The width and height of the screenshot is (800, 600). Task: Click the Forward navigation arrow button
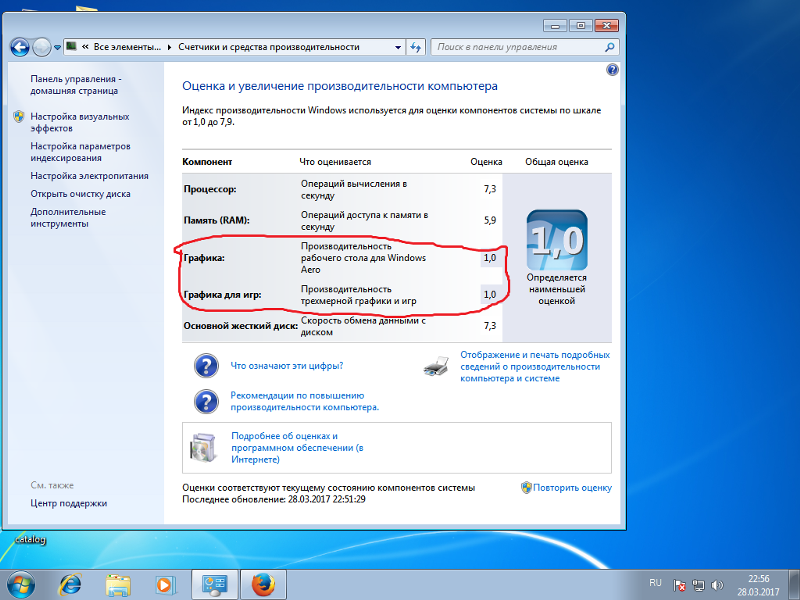pyautogui.click(x=41, y=47)
